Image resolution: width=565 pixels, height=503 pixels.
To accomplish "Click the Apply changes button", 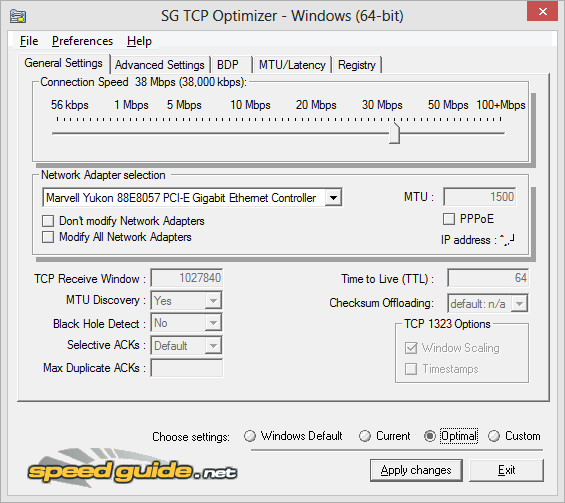I will point(416,470).
